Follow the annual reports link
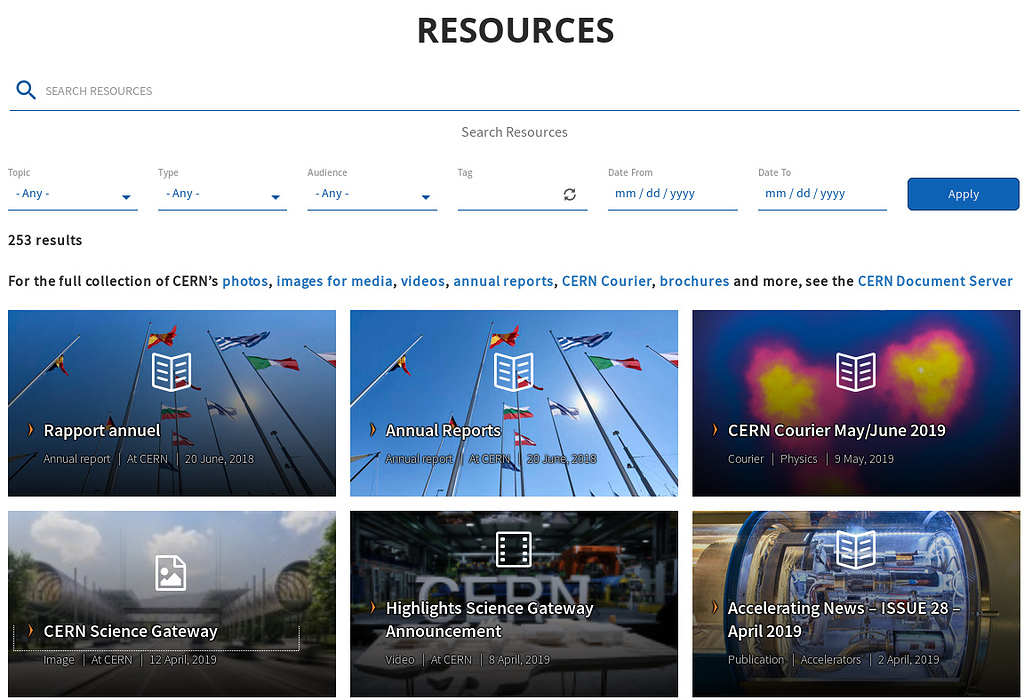1024x700 pixels. pos(503,281)
